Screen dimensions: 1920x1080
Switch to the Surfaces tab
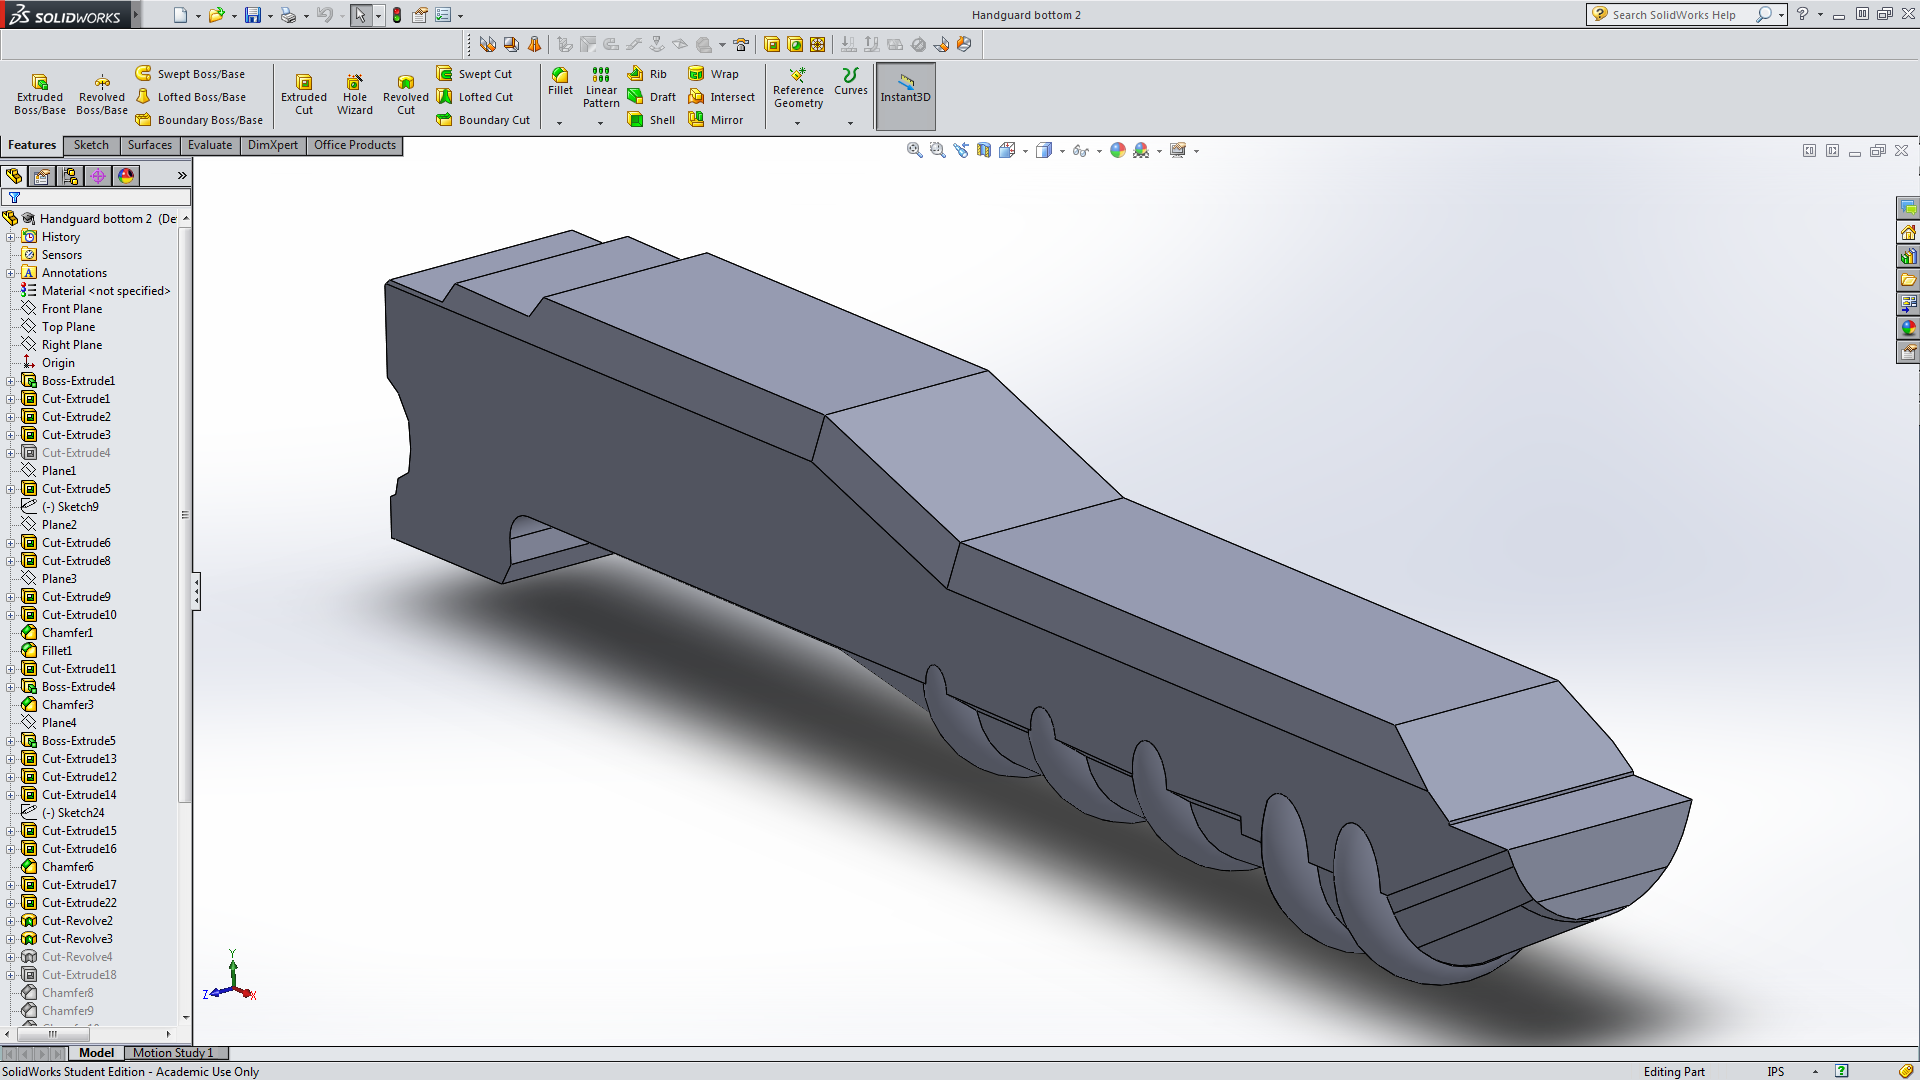click(150, 145)
